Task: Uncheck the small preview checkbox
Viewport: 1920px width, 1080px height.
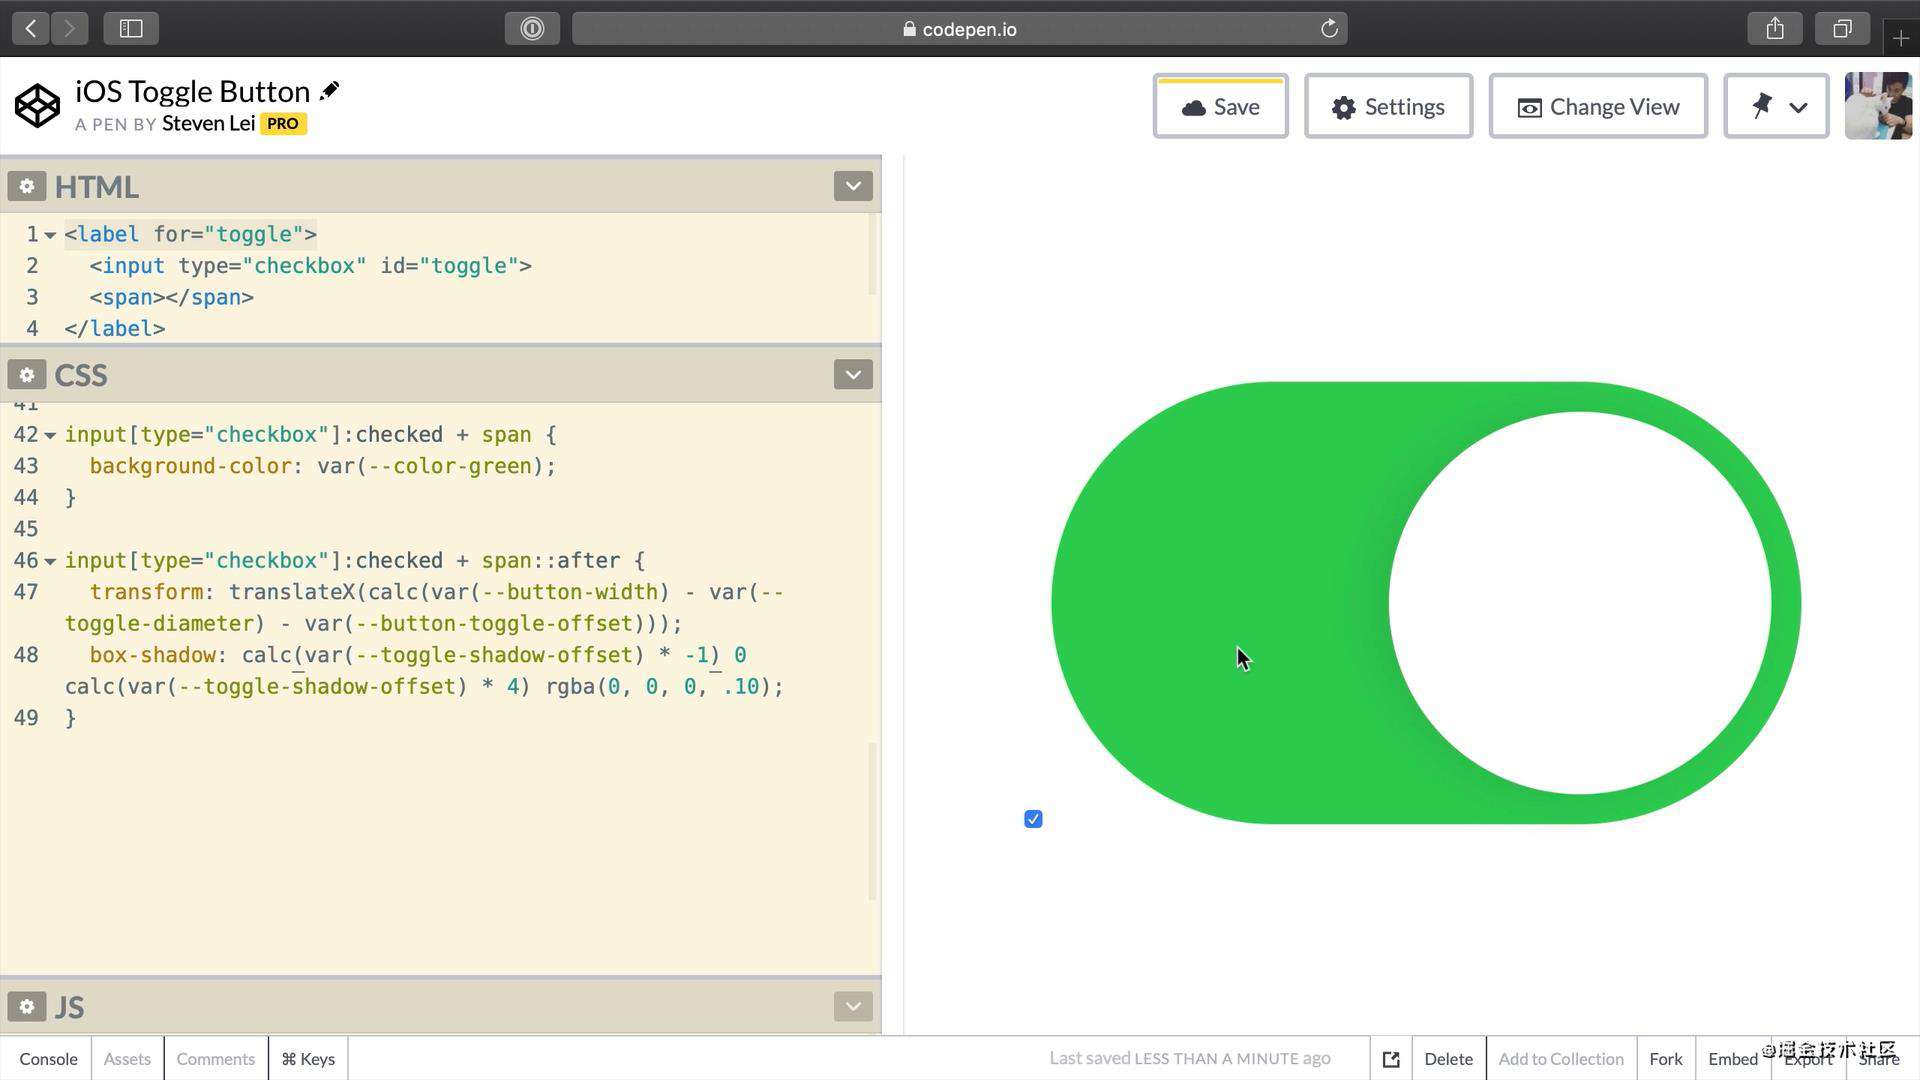Action: [1033, 819]
